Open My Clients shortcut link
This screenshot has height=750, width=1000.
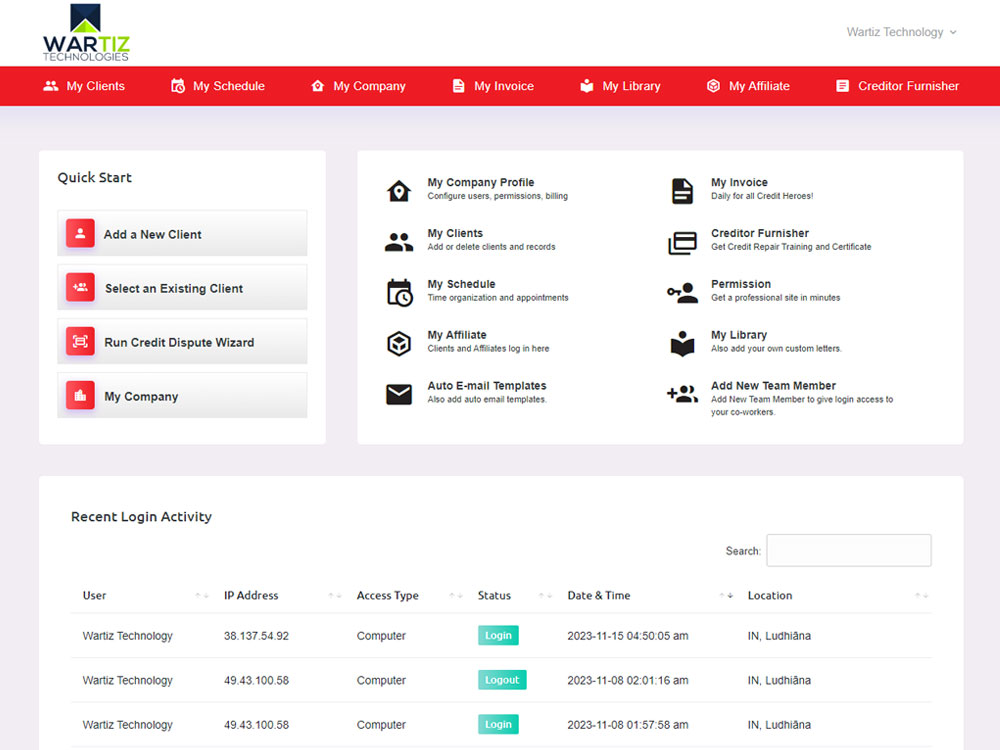455,233
